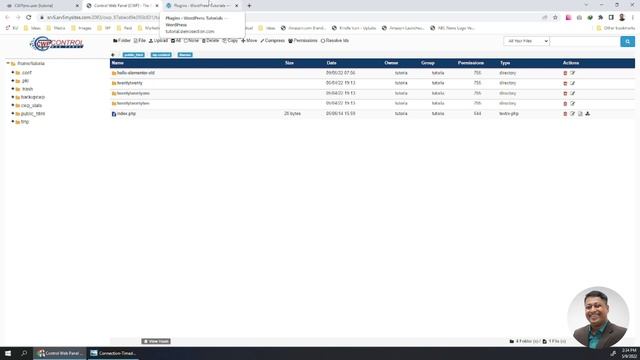Click trash icon for index.php row
The height and width of the screenshot is (360, 640).
565,114
